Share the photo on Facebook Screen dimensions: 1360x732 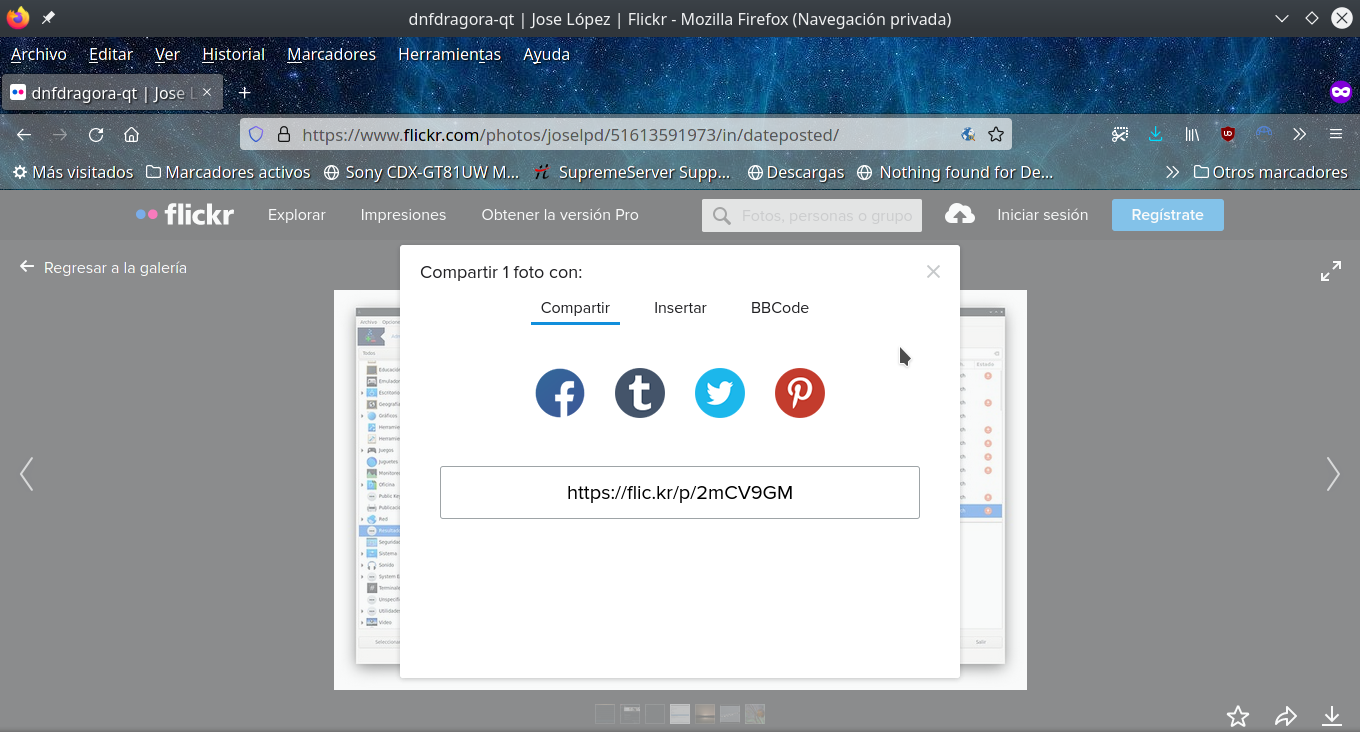click(x=560, y=393)
